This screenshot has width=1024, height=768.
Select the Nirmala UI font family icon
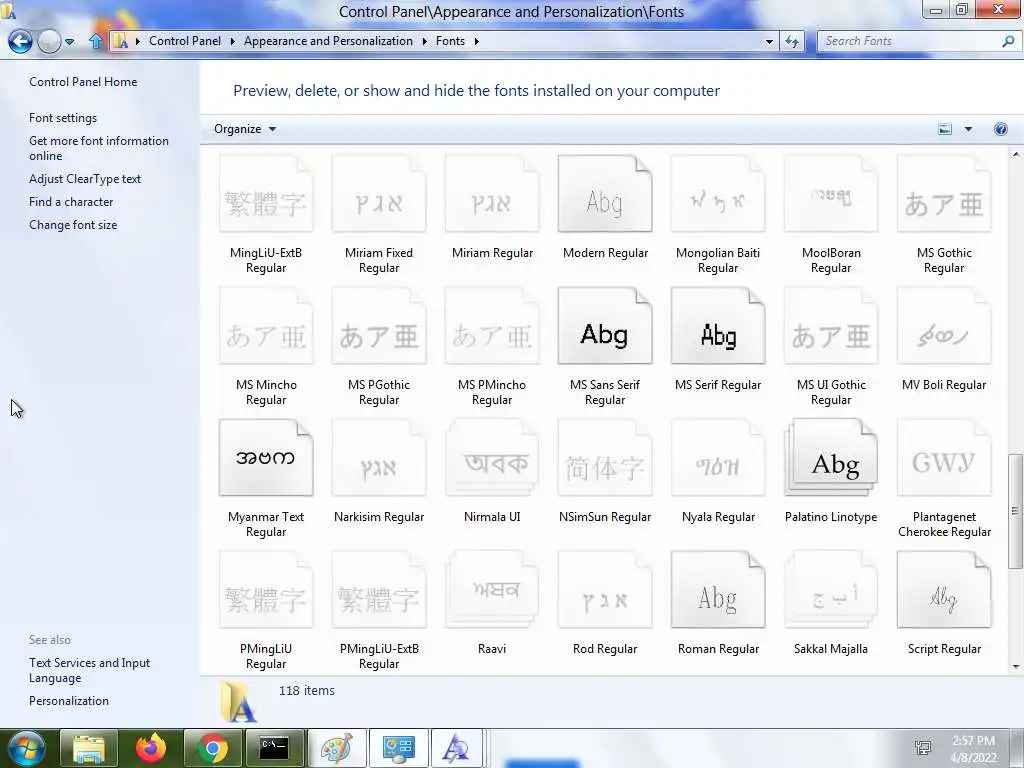[x=492, y=457]
